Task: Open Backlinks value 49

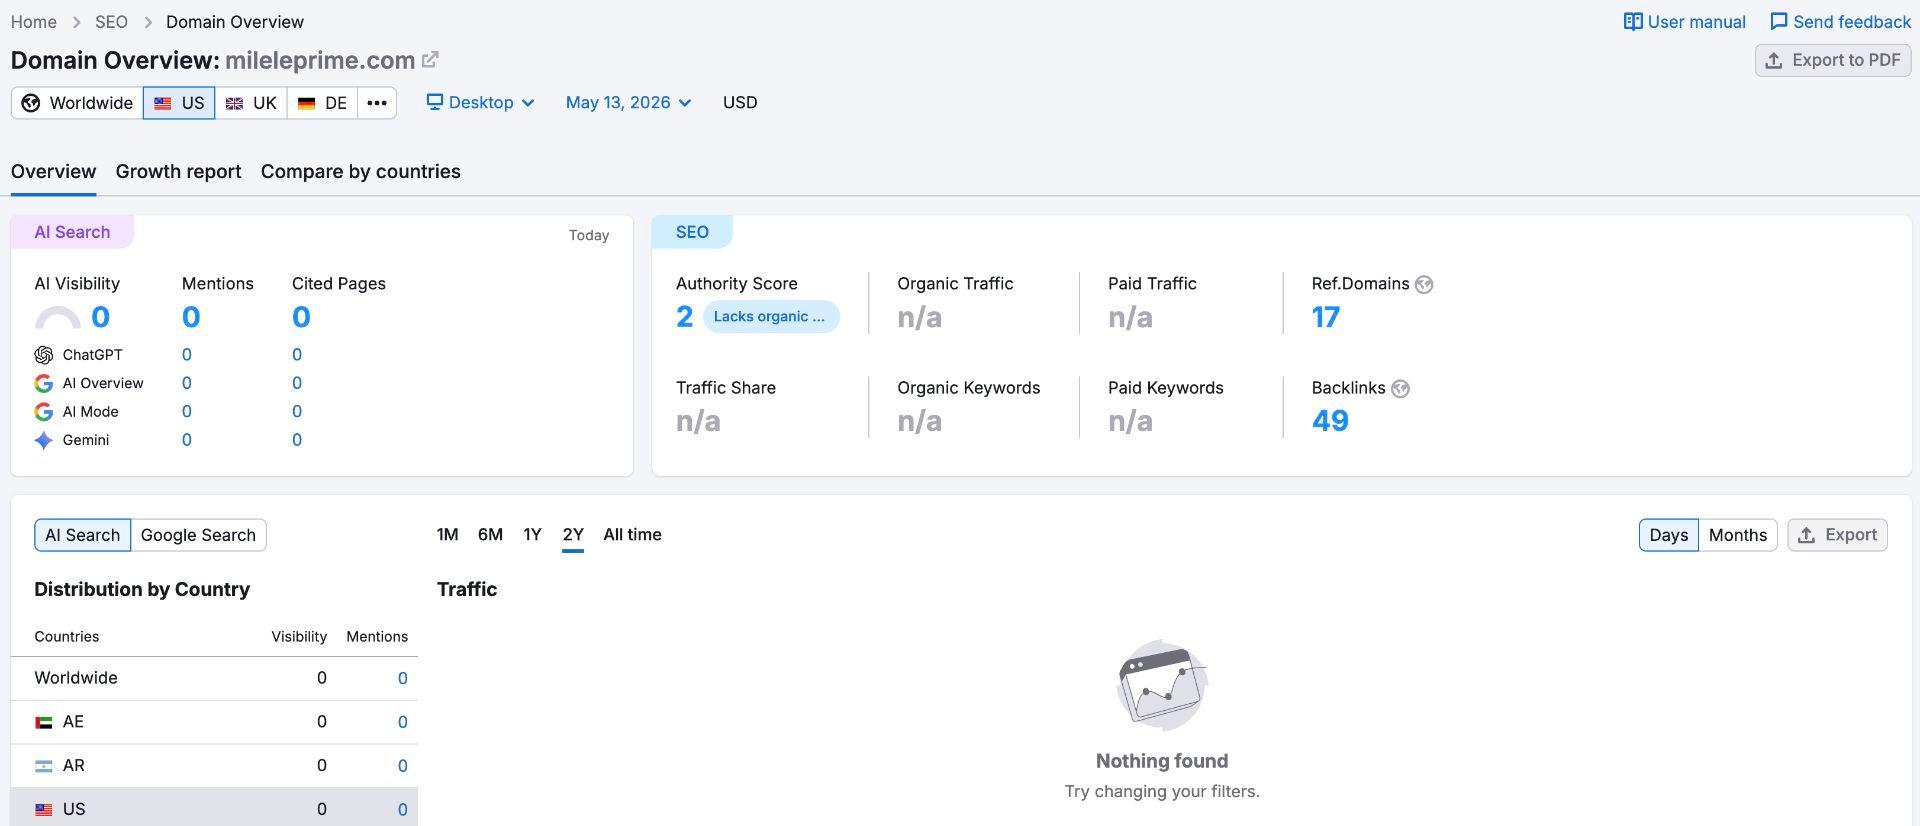Action: pos(1330,421)
